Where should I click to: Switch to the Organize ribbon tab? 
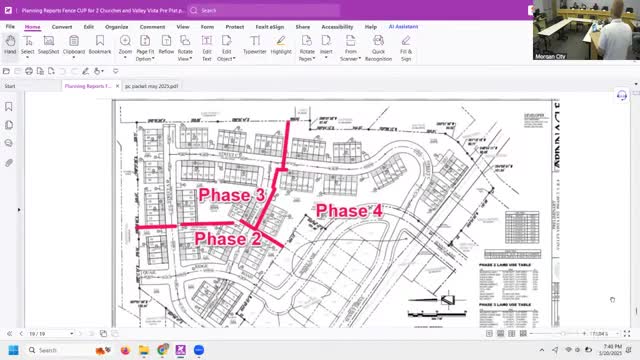[x=116, y=27]
